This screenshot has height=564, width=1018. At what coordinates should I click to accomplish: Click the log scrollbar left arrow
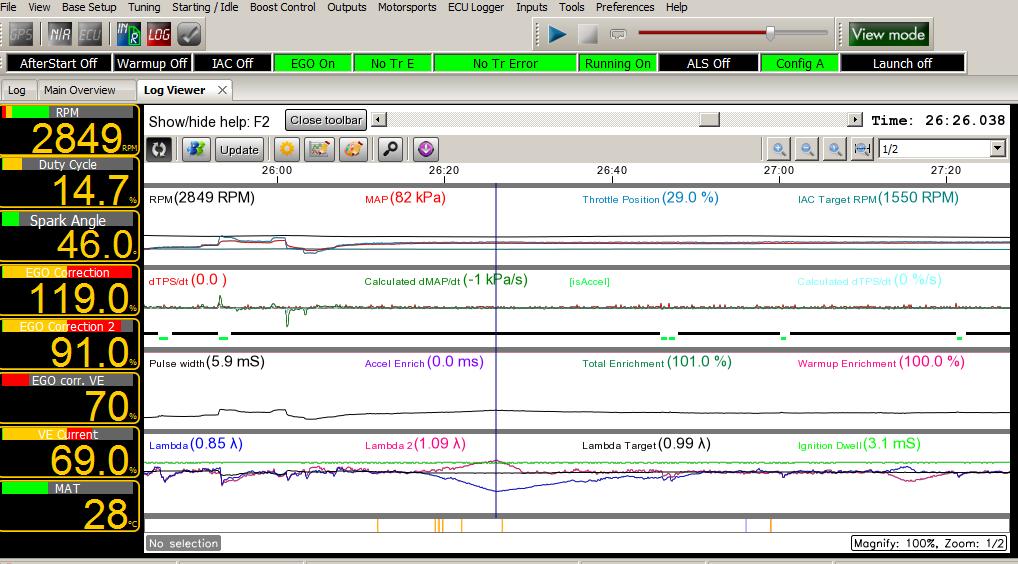coord(379,119)
